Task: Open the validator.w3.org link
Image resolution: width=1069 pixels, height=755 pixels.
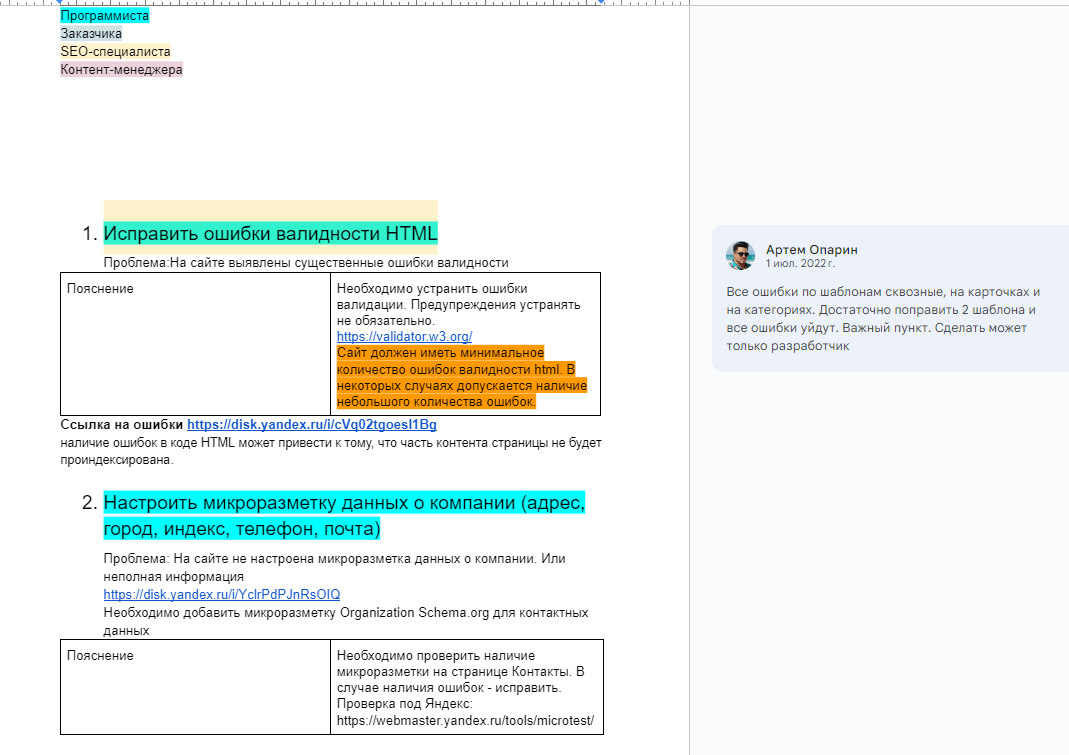Action: pyautogui.click(x=404, y=336)
